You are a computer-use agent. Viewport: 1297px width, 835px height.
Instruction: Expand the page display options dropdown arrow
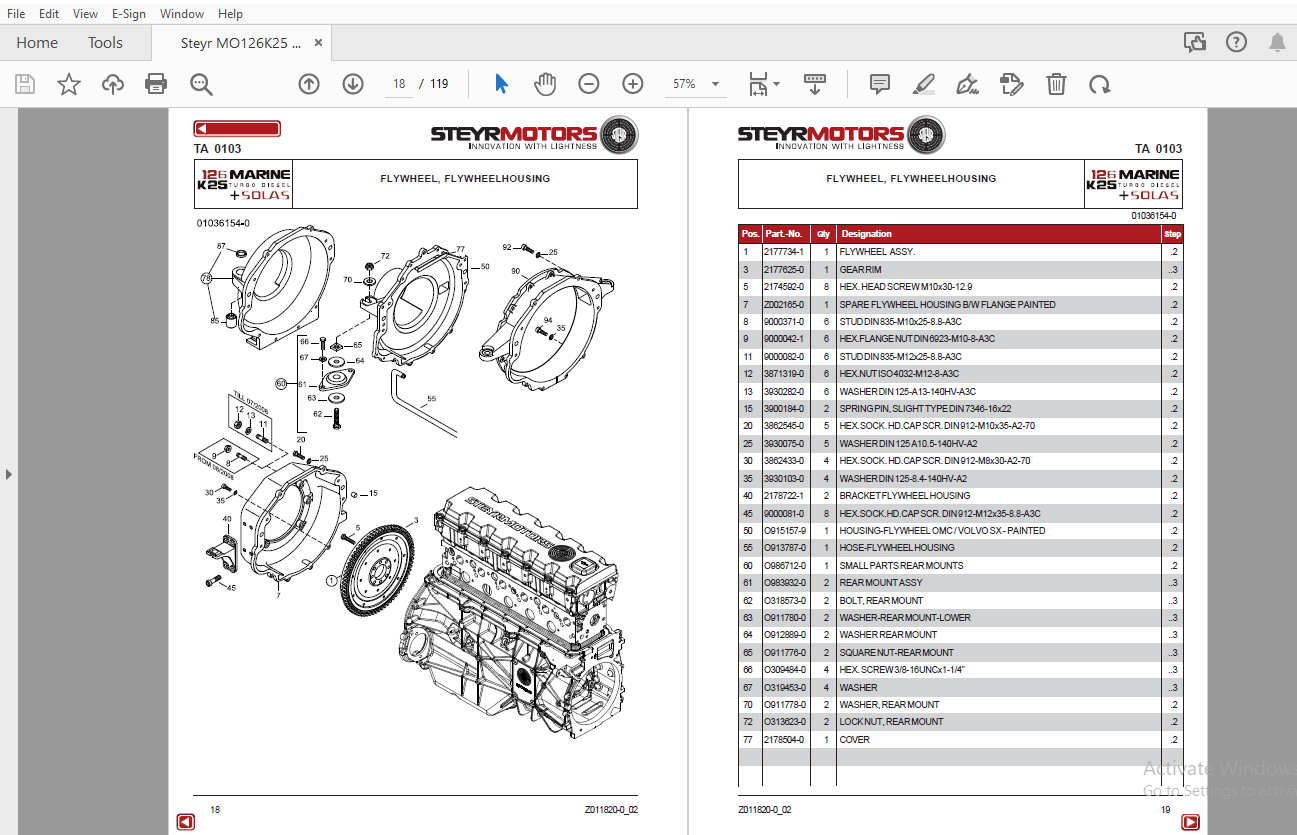coord(777,84)
